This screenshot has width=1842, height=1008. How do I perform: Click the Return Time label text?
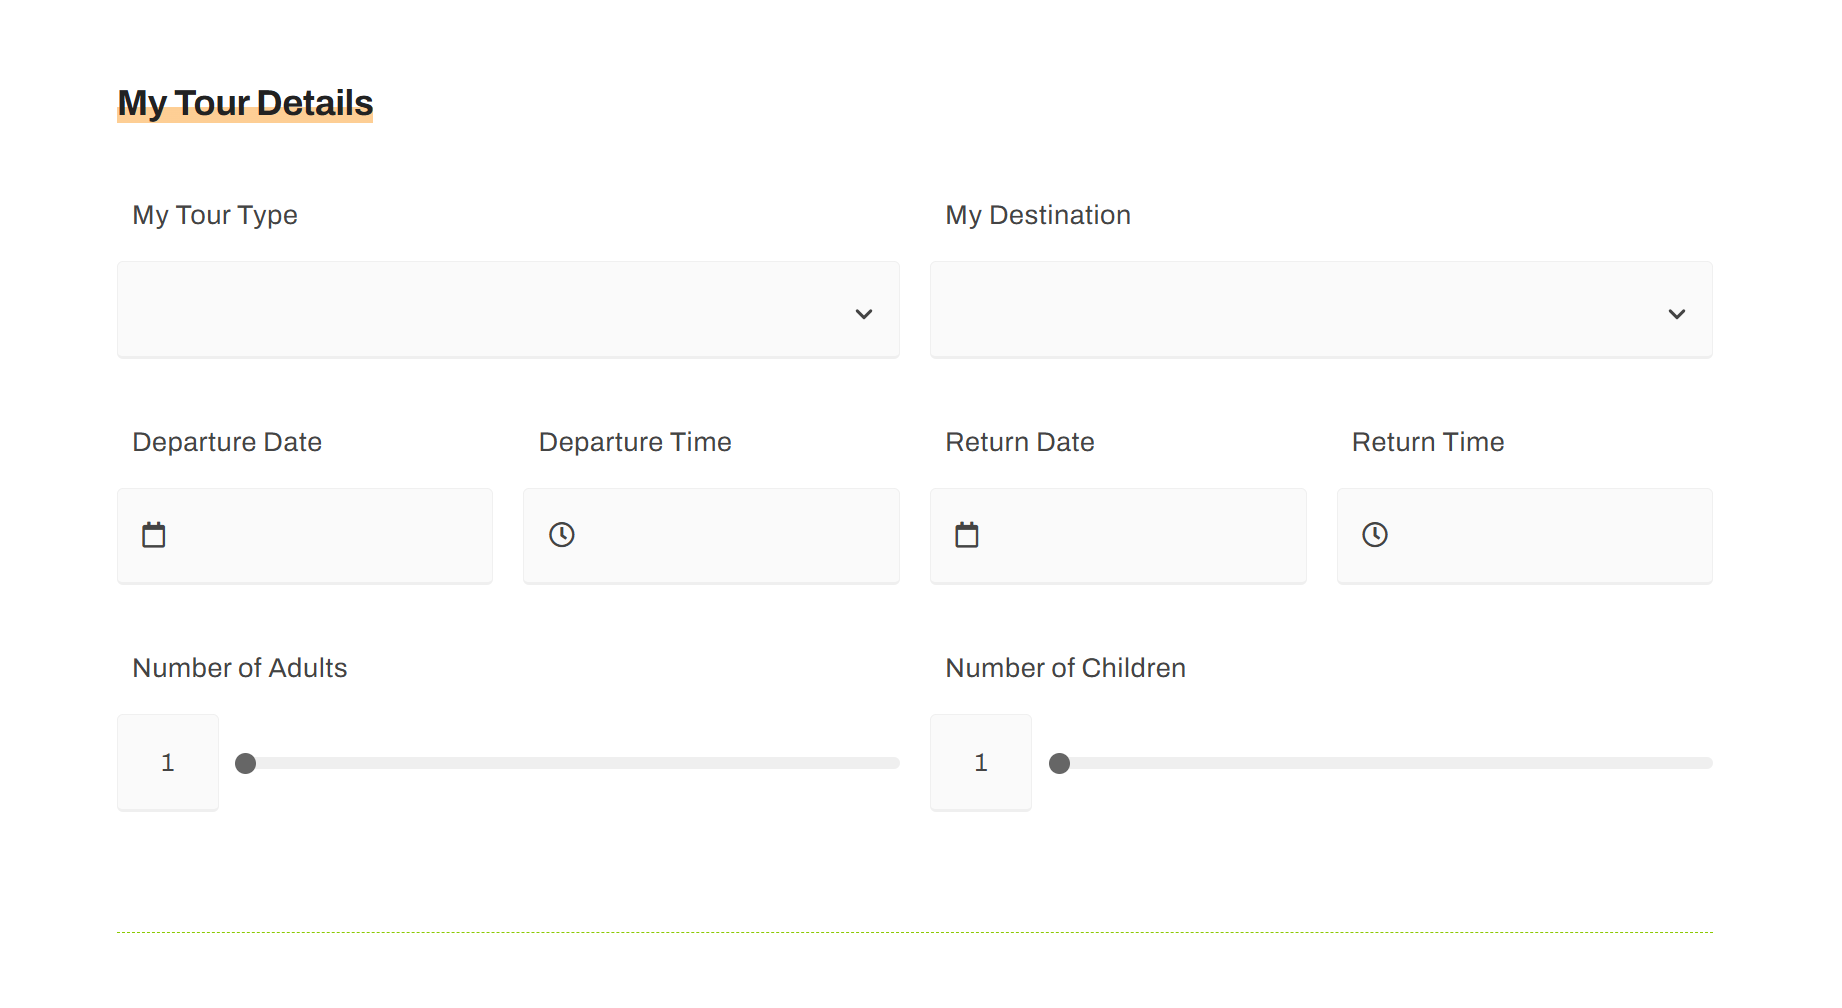1428,442
